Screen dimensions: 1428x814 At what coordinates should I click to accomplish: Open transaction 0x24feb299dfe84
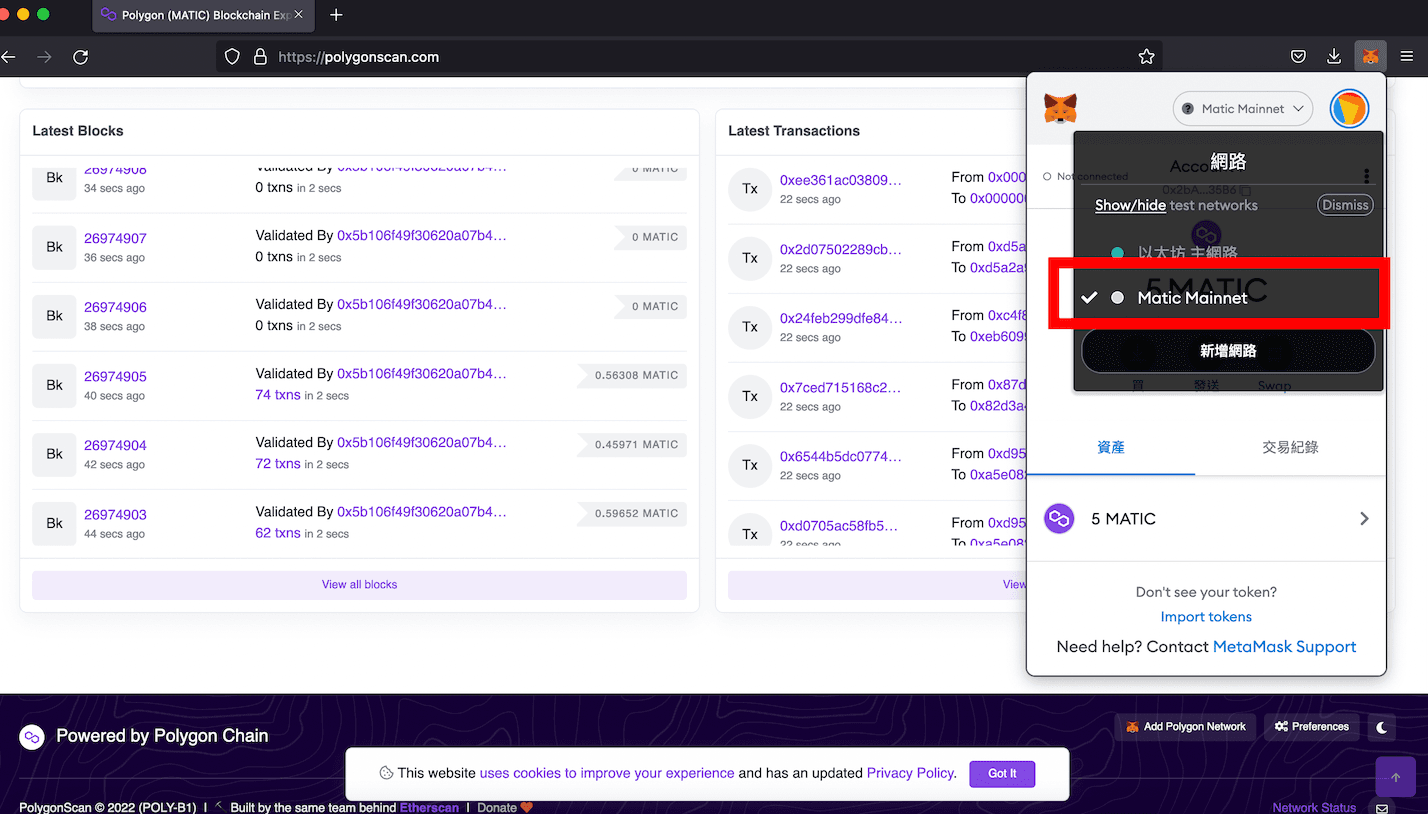click(841, 318)
